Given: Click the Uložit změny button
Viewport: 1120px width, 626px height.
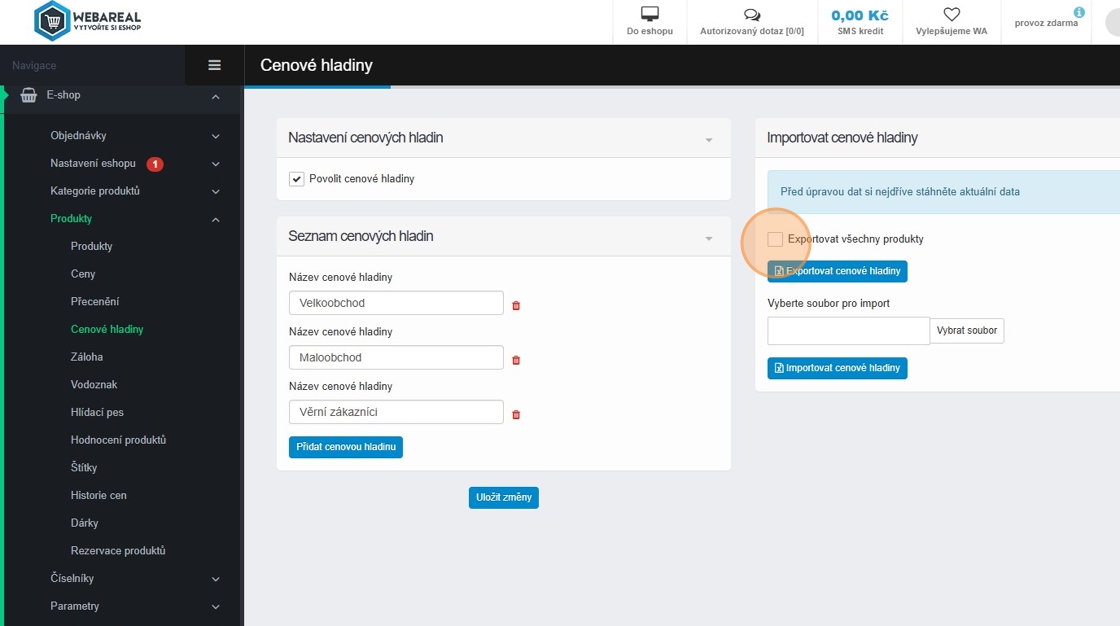Looking at the screenshot, I should click(x=504, y=497).
